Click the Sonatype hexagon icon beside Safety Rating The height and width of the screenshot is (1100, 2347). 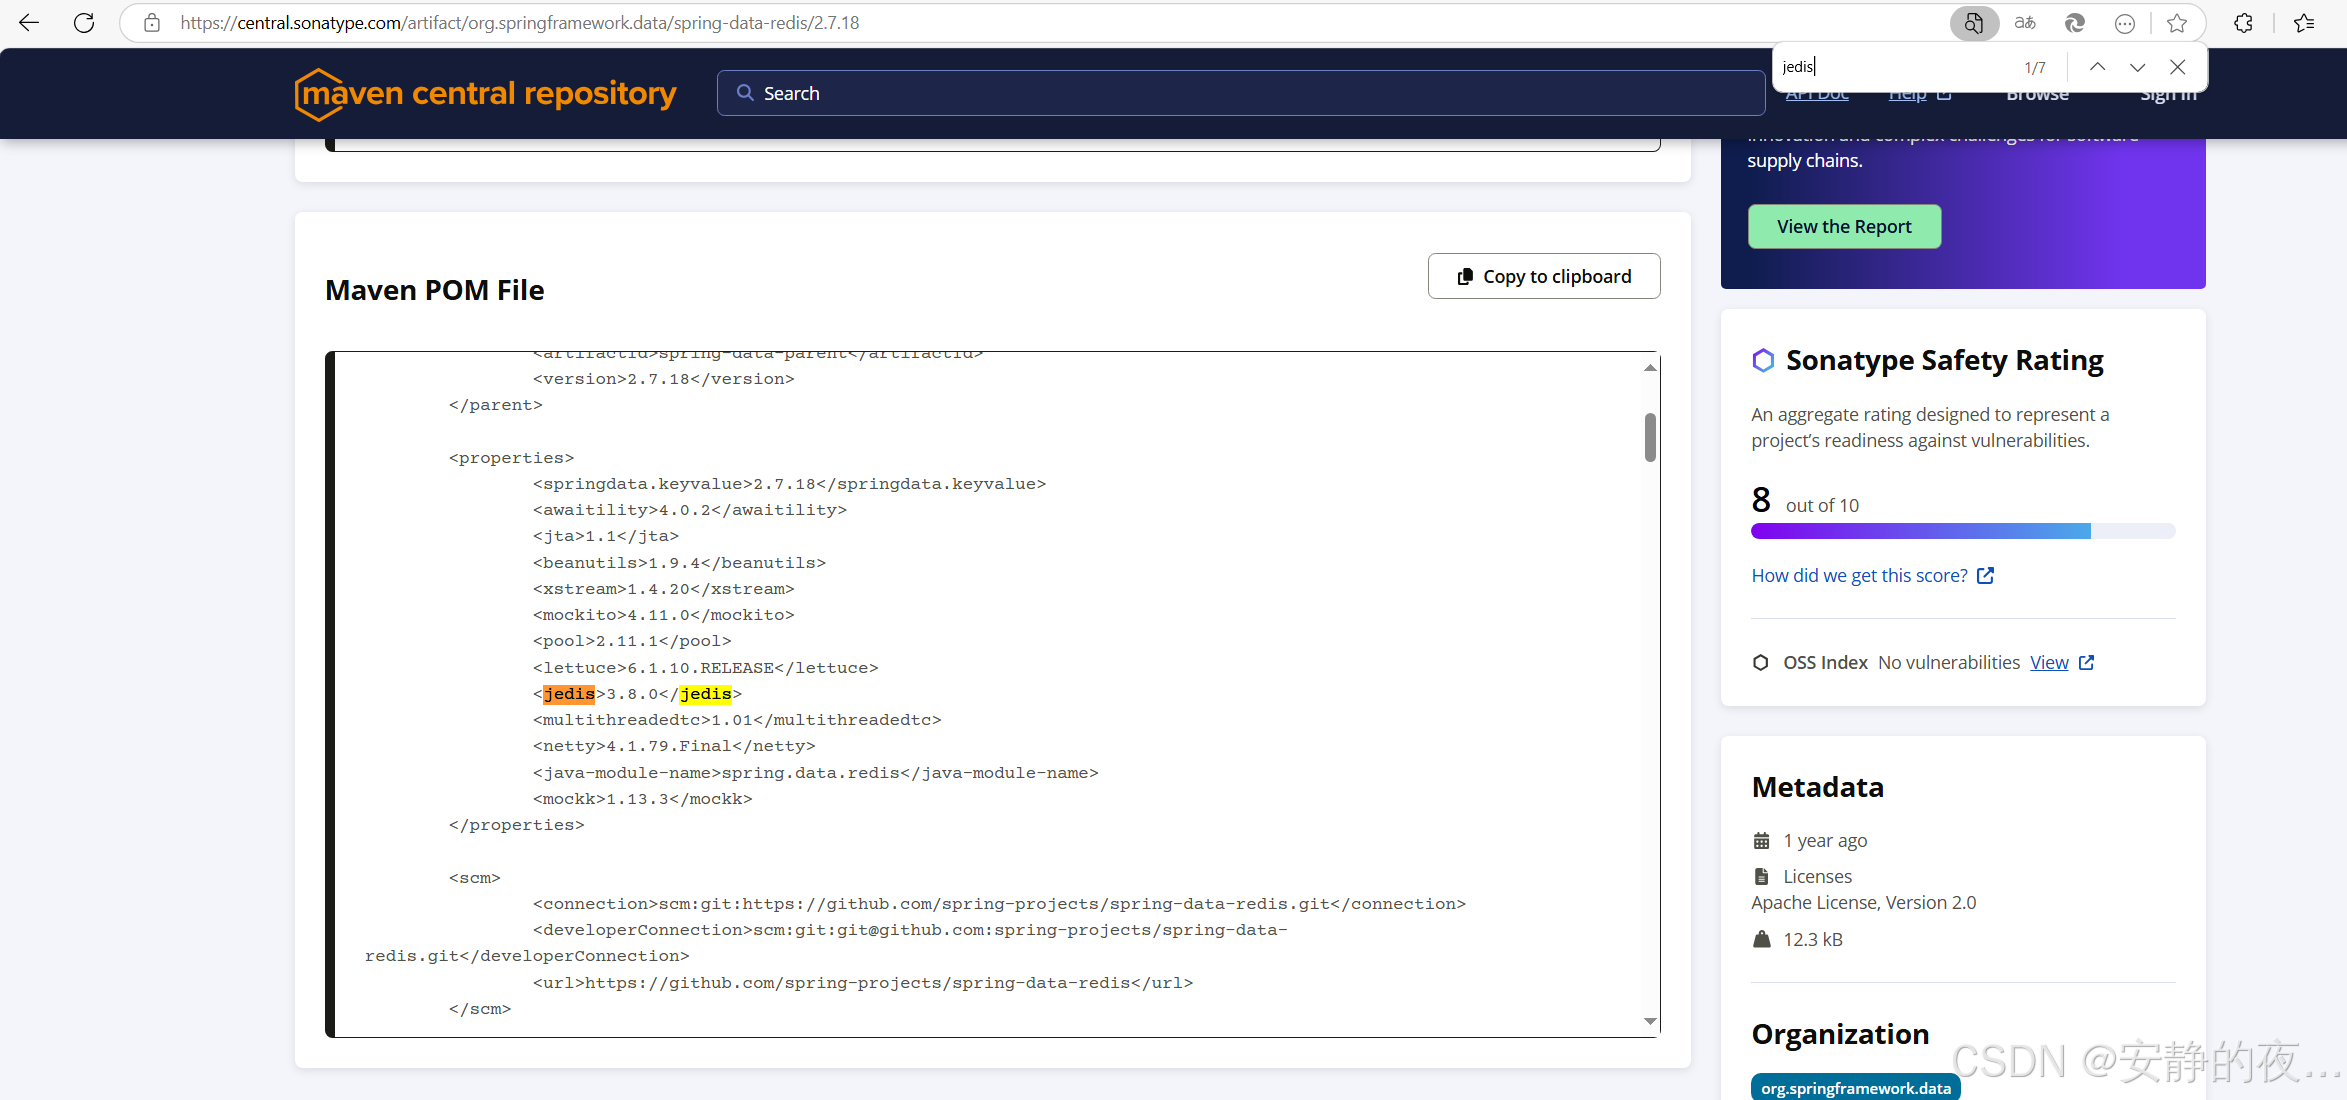tap(1763, 360)
